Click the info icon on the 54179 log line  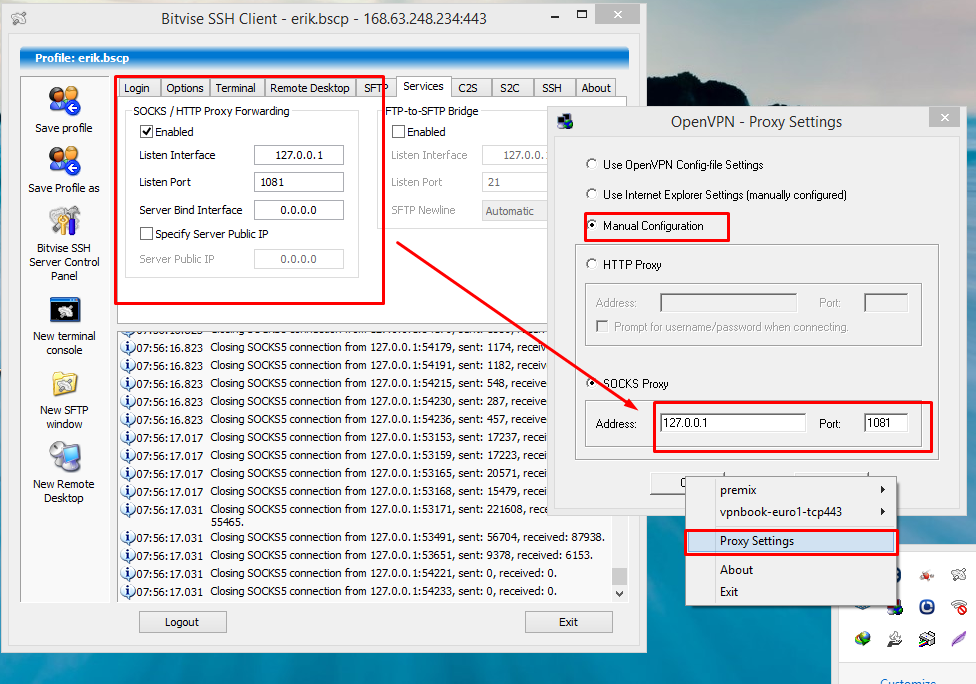[128, 347]
